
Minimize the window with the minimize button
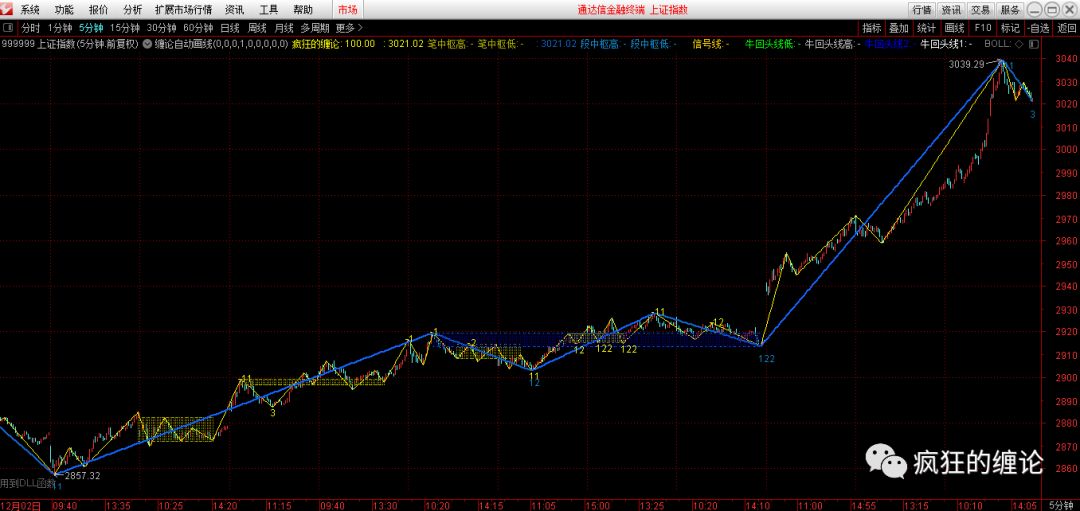(x=1037, y=10)
